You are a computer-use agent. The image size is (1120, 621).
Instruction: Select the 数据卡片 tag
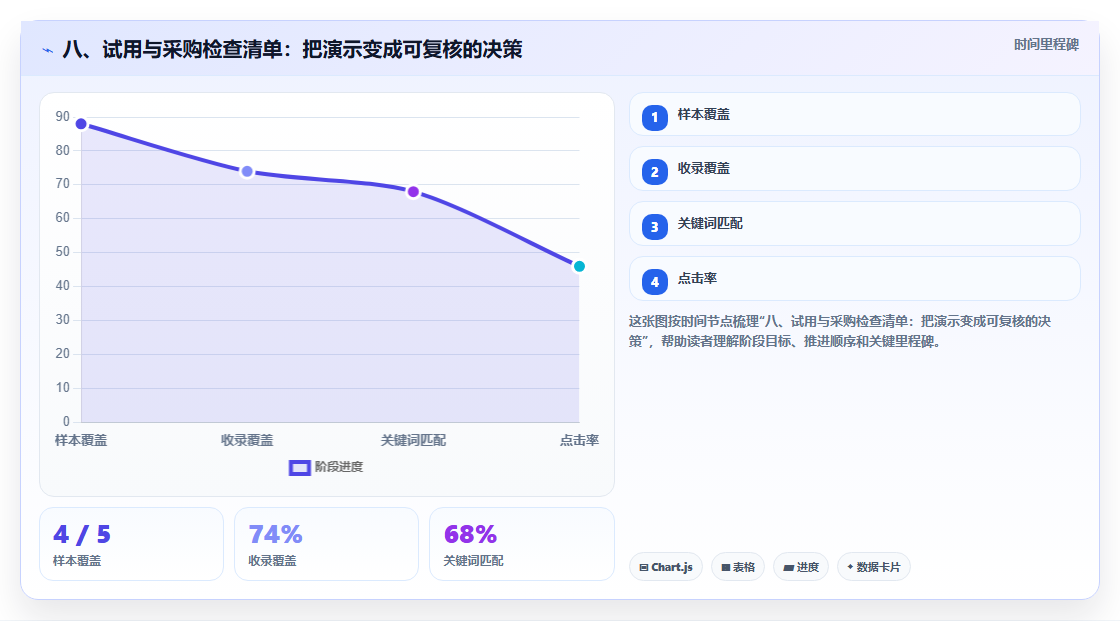(874, 567)
